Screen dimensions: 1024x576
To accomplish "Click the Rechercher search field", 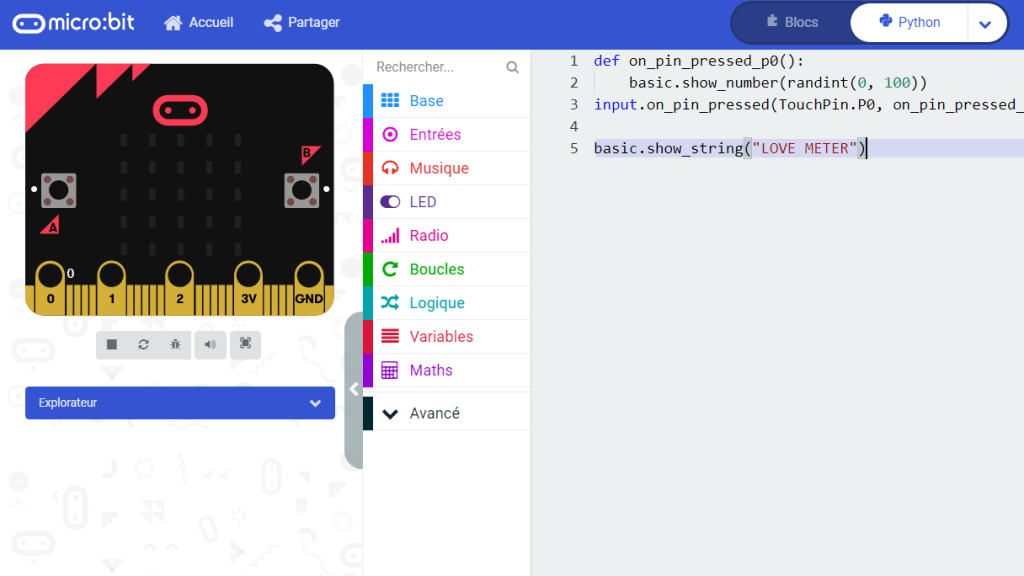I will [438, 67].
